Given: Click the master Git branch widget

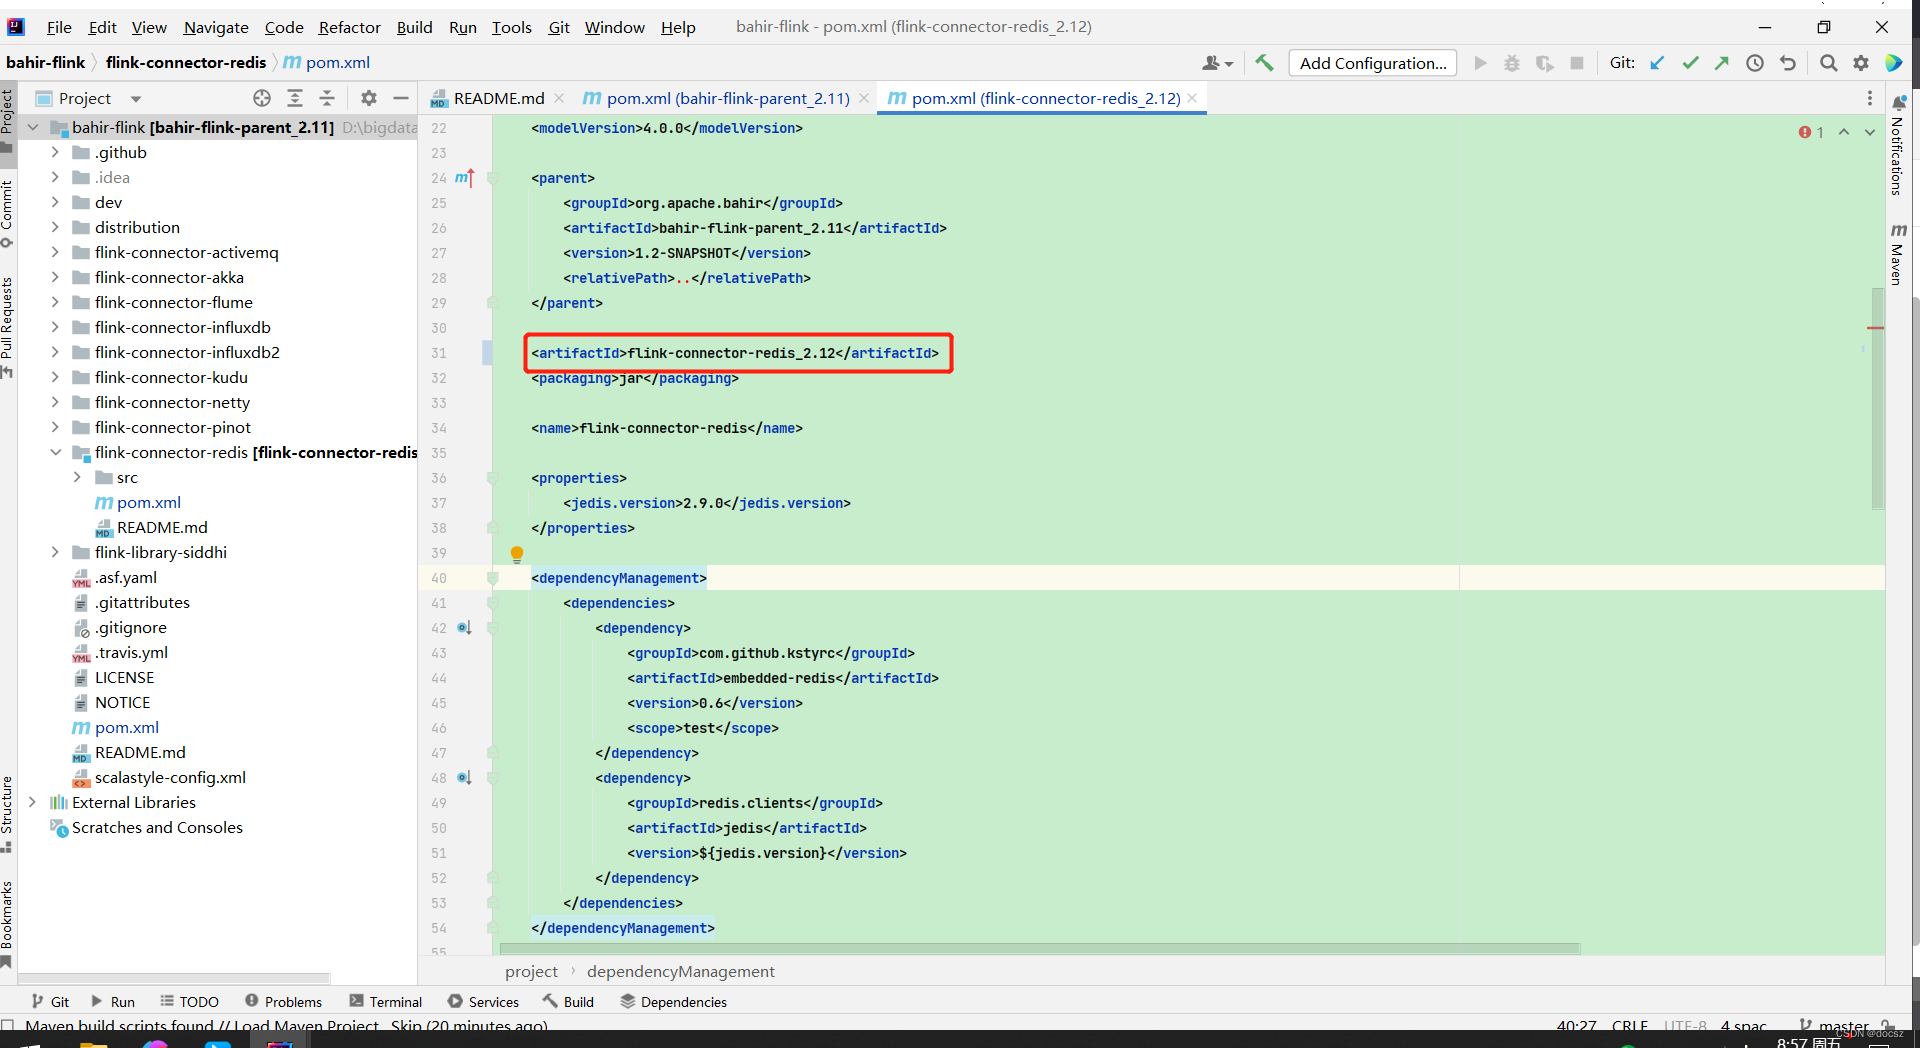Looking at the screenshot, I should pos(1833,1026).
